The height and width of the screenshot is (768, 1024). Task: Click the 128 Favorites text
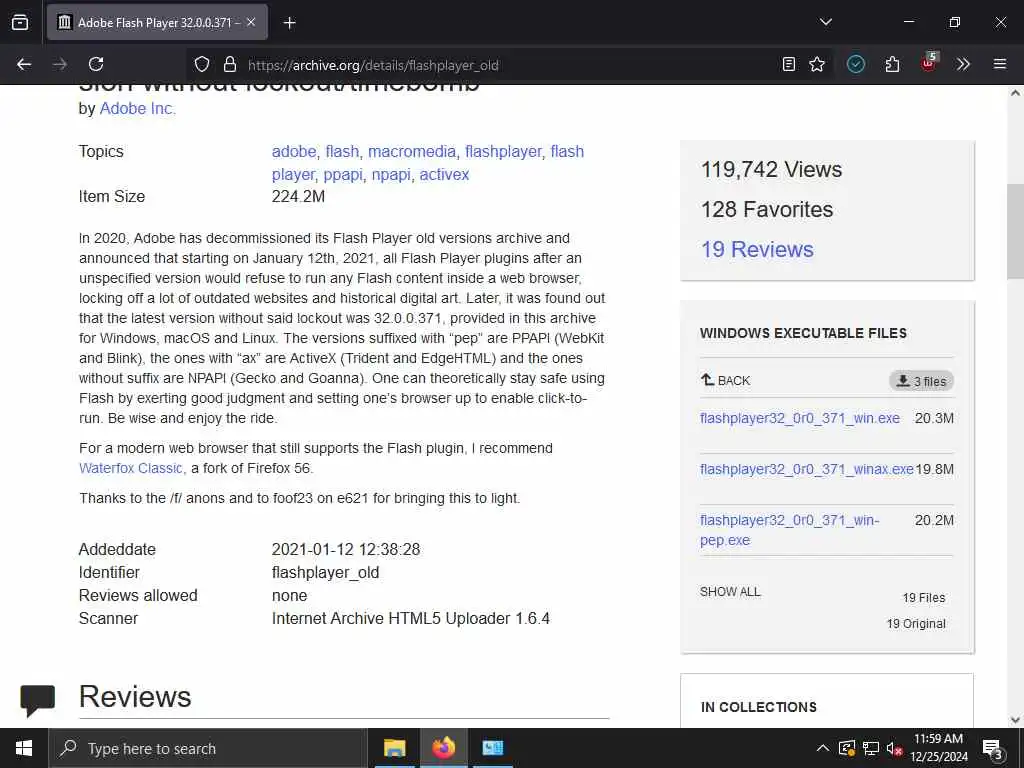pos(767,210)
